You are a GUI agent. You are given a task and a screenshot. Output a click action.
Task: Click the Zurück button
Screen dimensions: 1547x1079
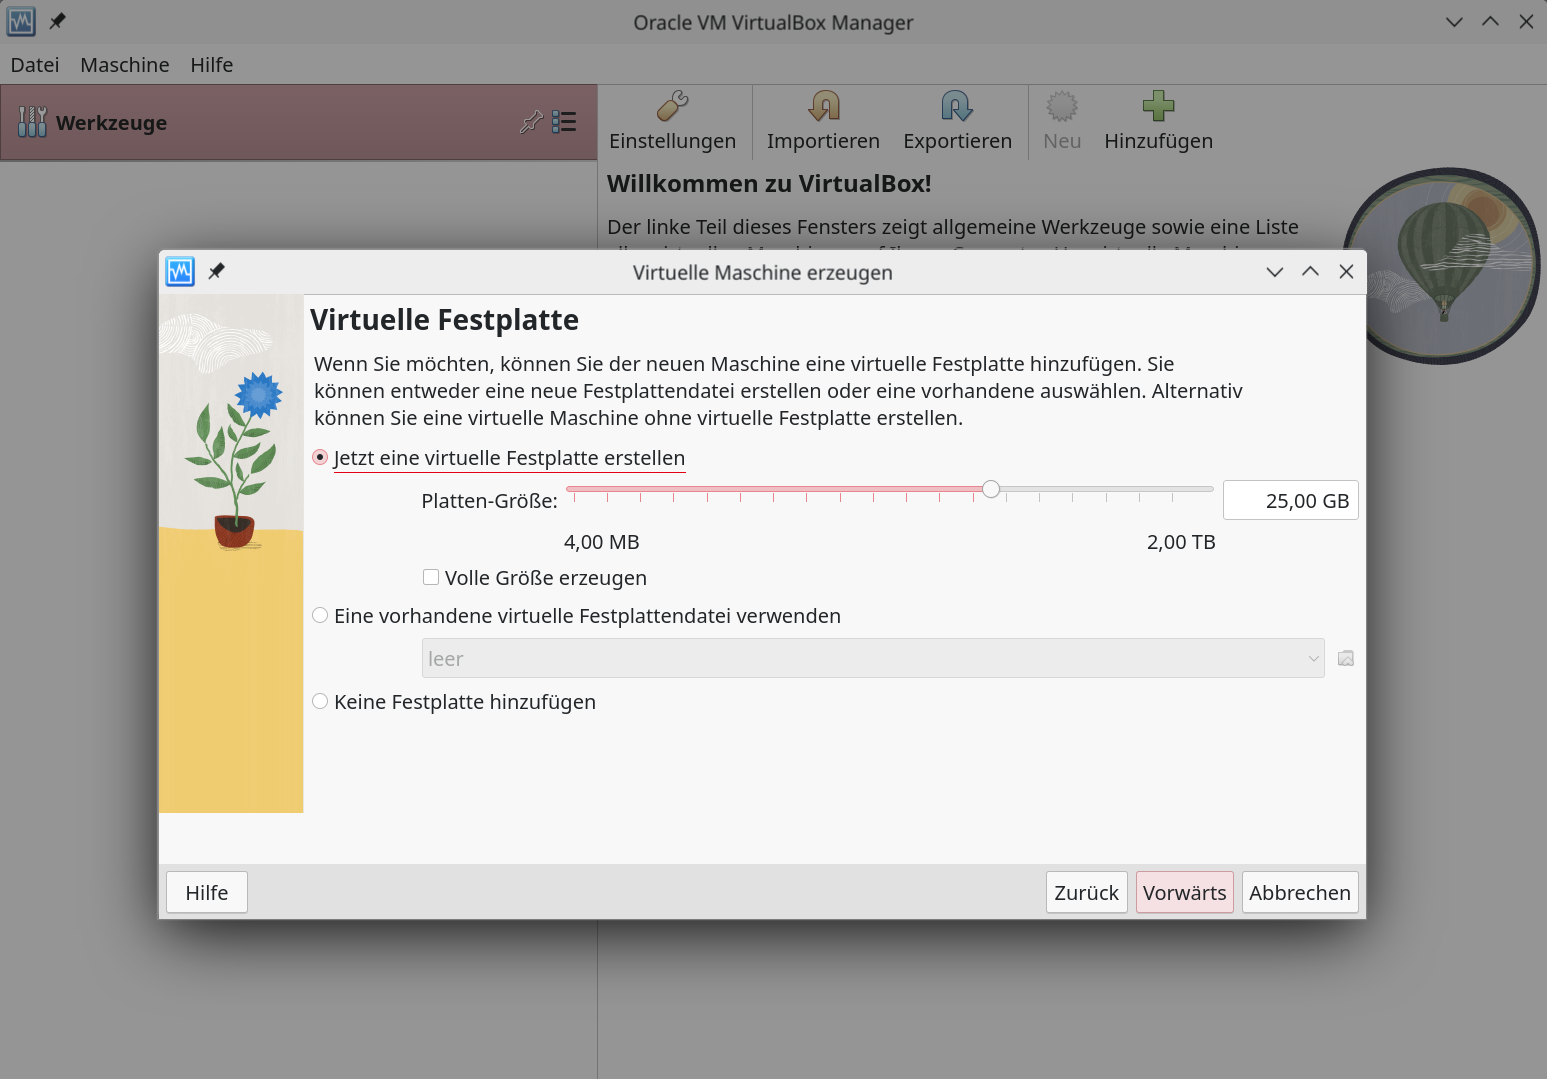(1087, 892)
